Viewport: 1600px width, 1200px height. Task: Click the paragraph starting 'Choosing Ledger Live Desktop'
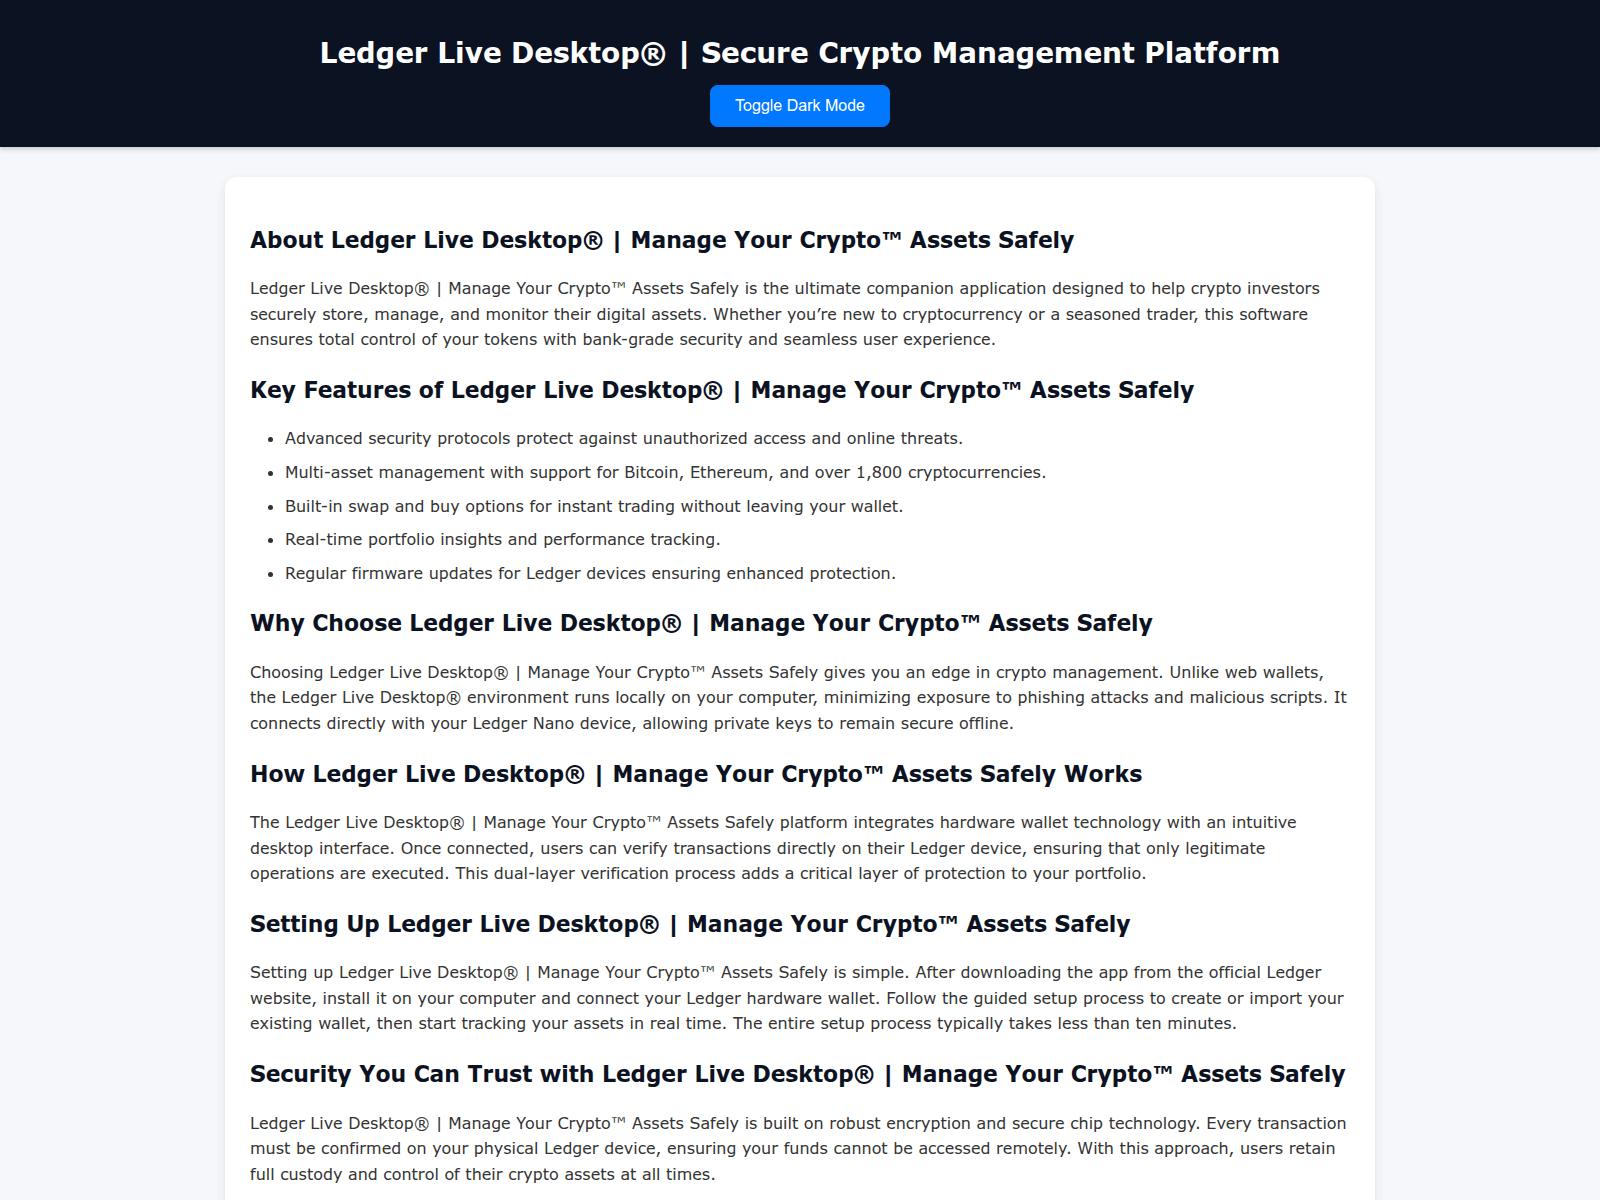797,698
